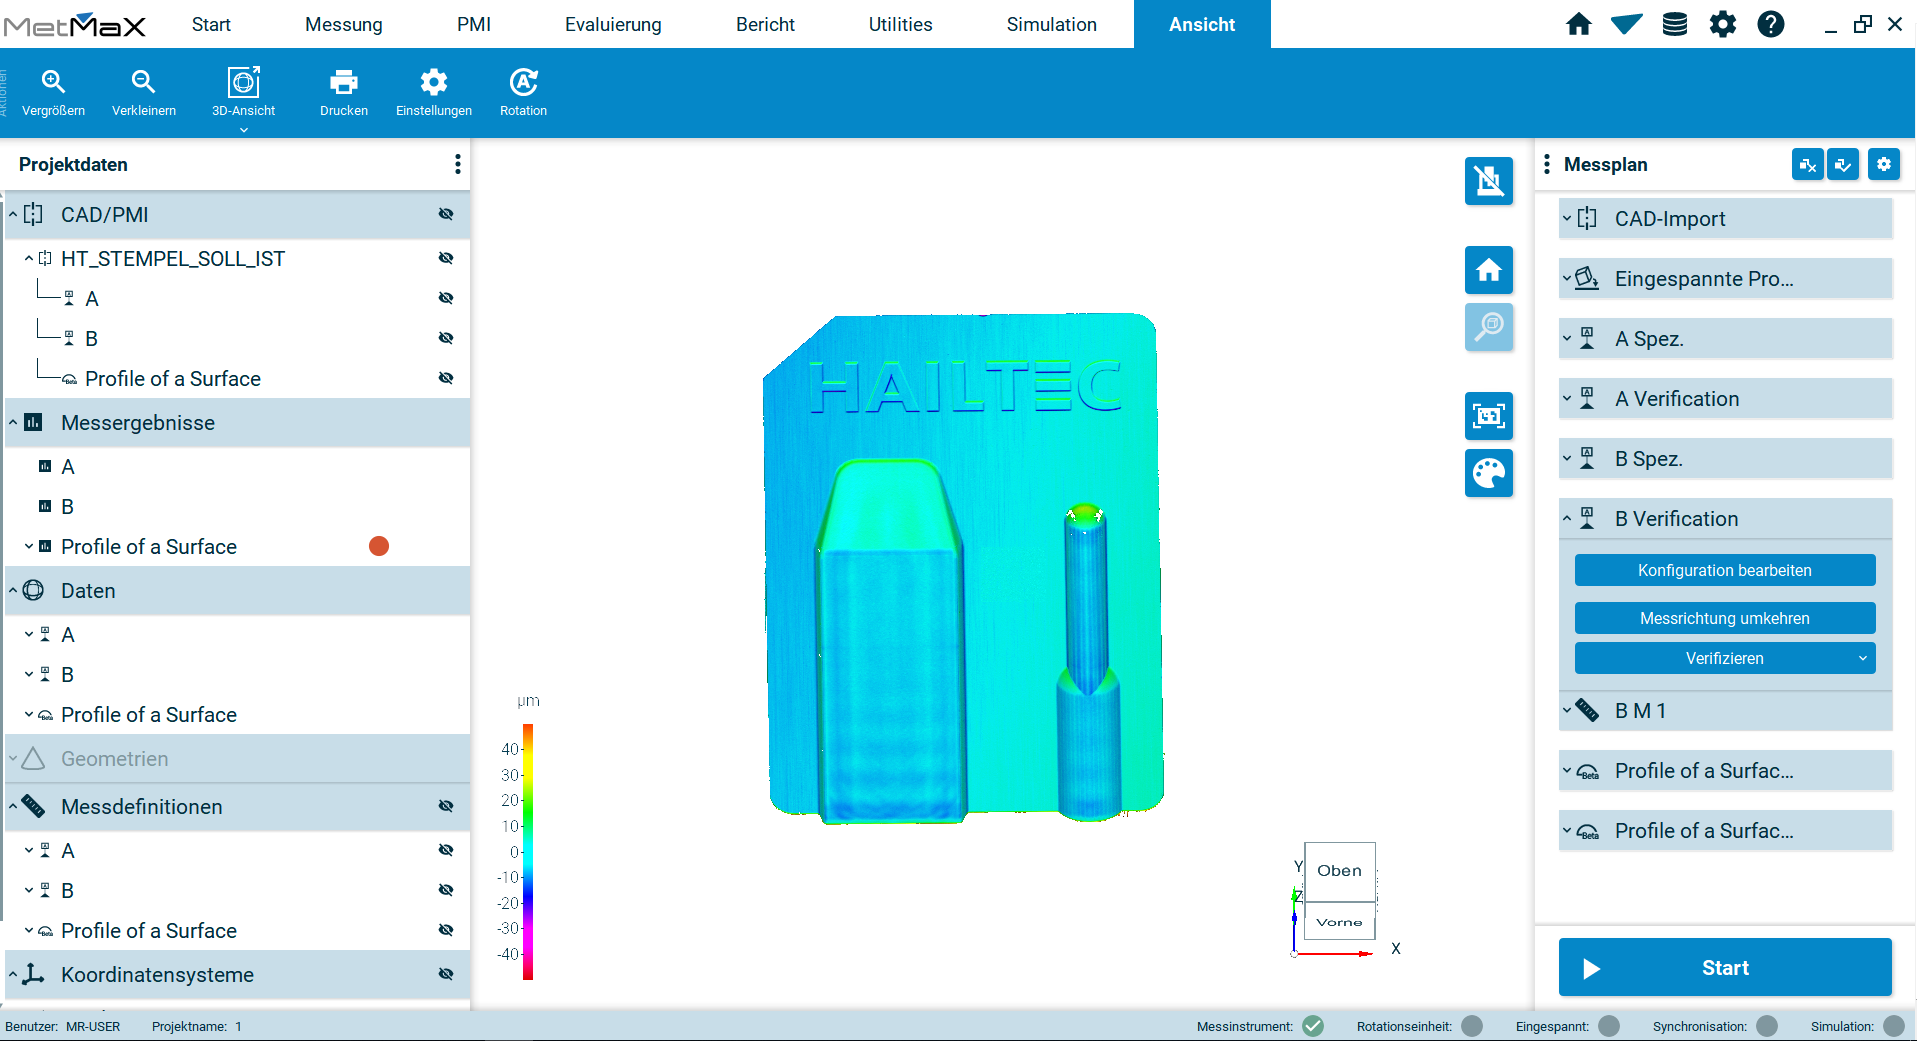Viewport: 1917px width, 1041px height.
Task: Toggle visibility of Messdefinitionen section
Action: pos(446,806)
